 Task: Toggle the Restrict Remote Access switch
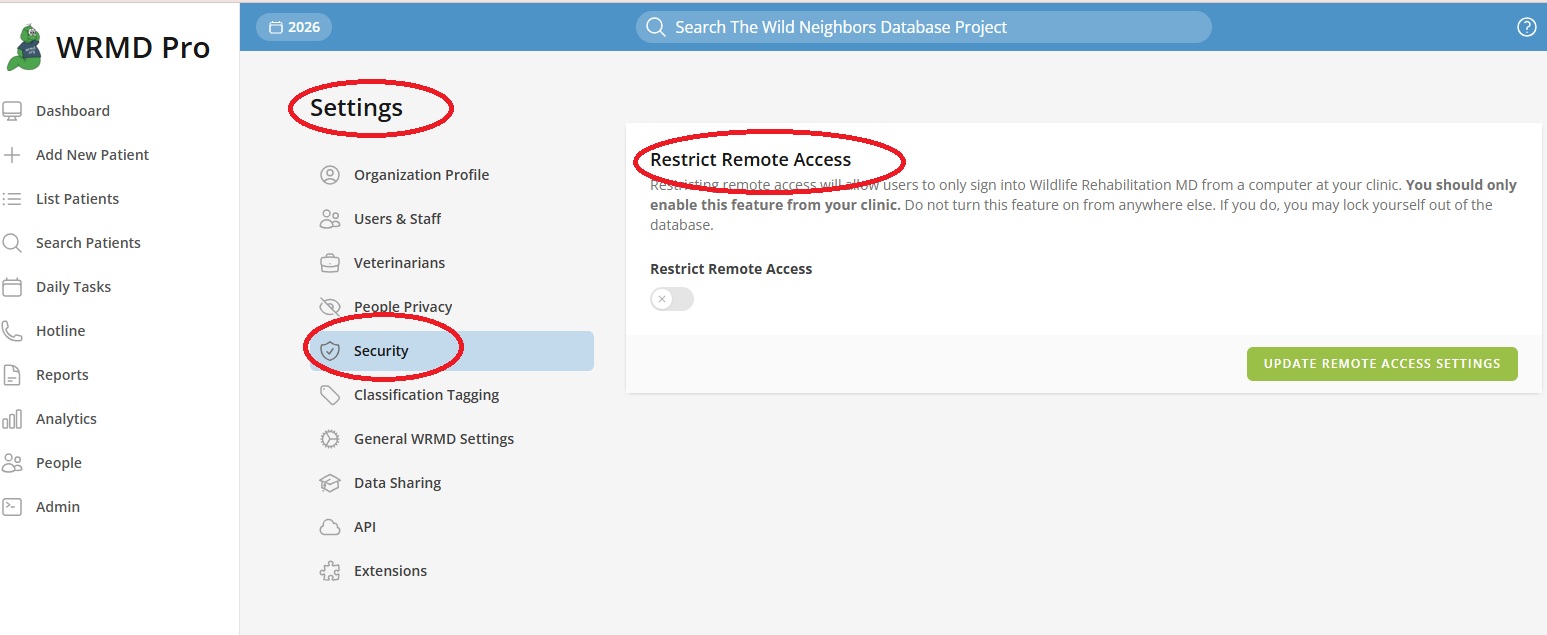(x=672, y=299)
